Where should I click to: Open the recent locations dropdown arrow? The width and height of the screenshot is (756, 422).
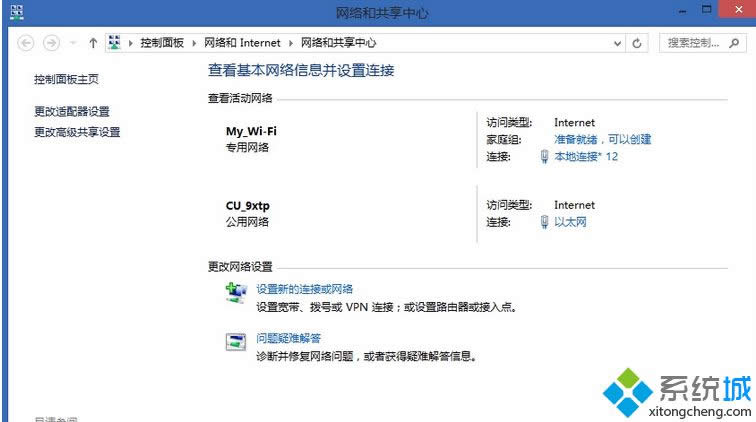[x=73, y=43]
